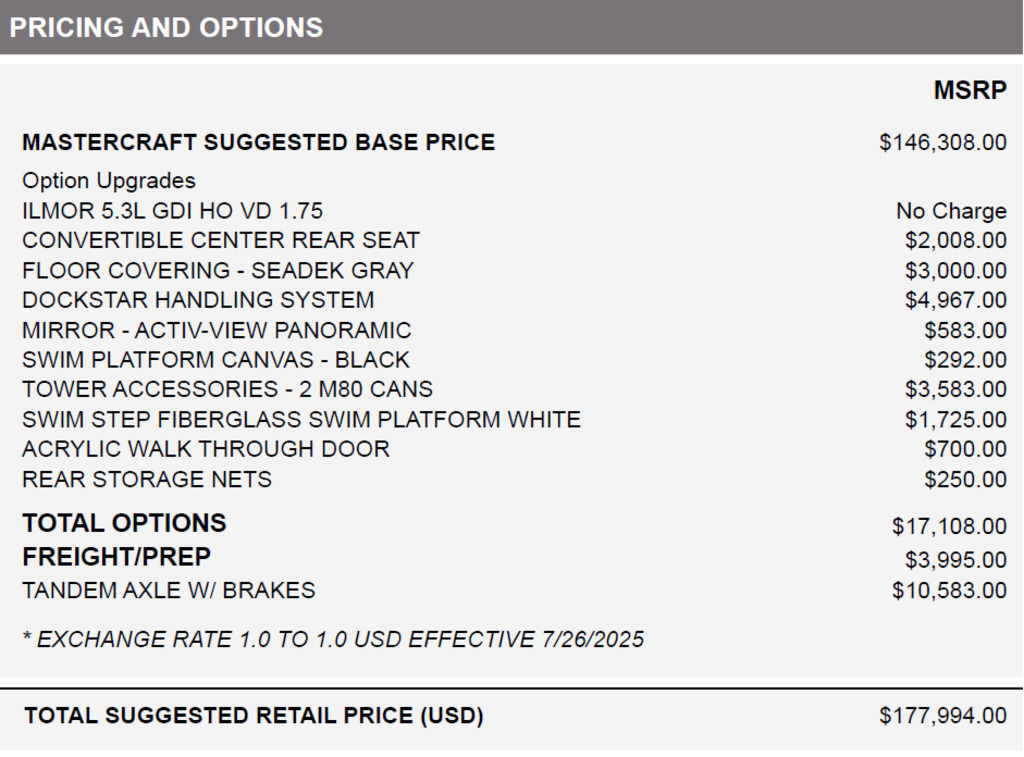Select the DockStar Handling System option
1024x757 pixels.
pyautogui.click(x=198, y=300)
